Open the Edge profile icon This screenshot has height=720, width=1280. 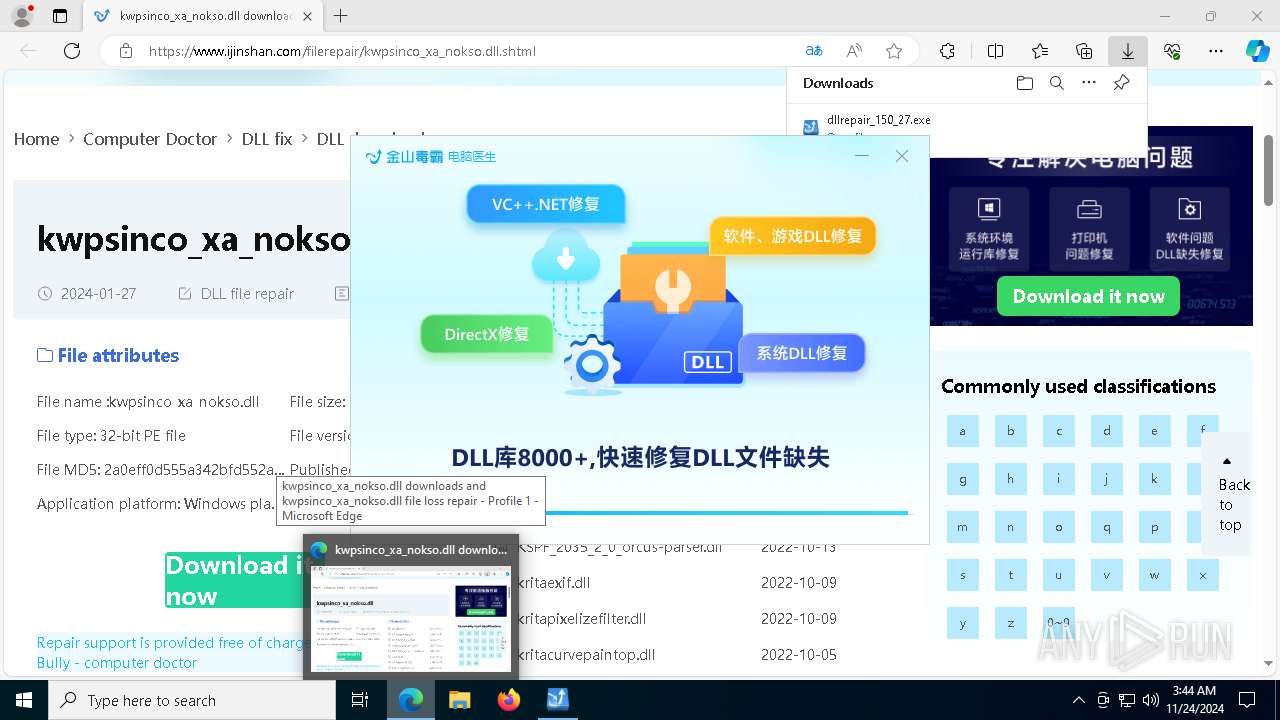(21, 16)
